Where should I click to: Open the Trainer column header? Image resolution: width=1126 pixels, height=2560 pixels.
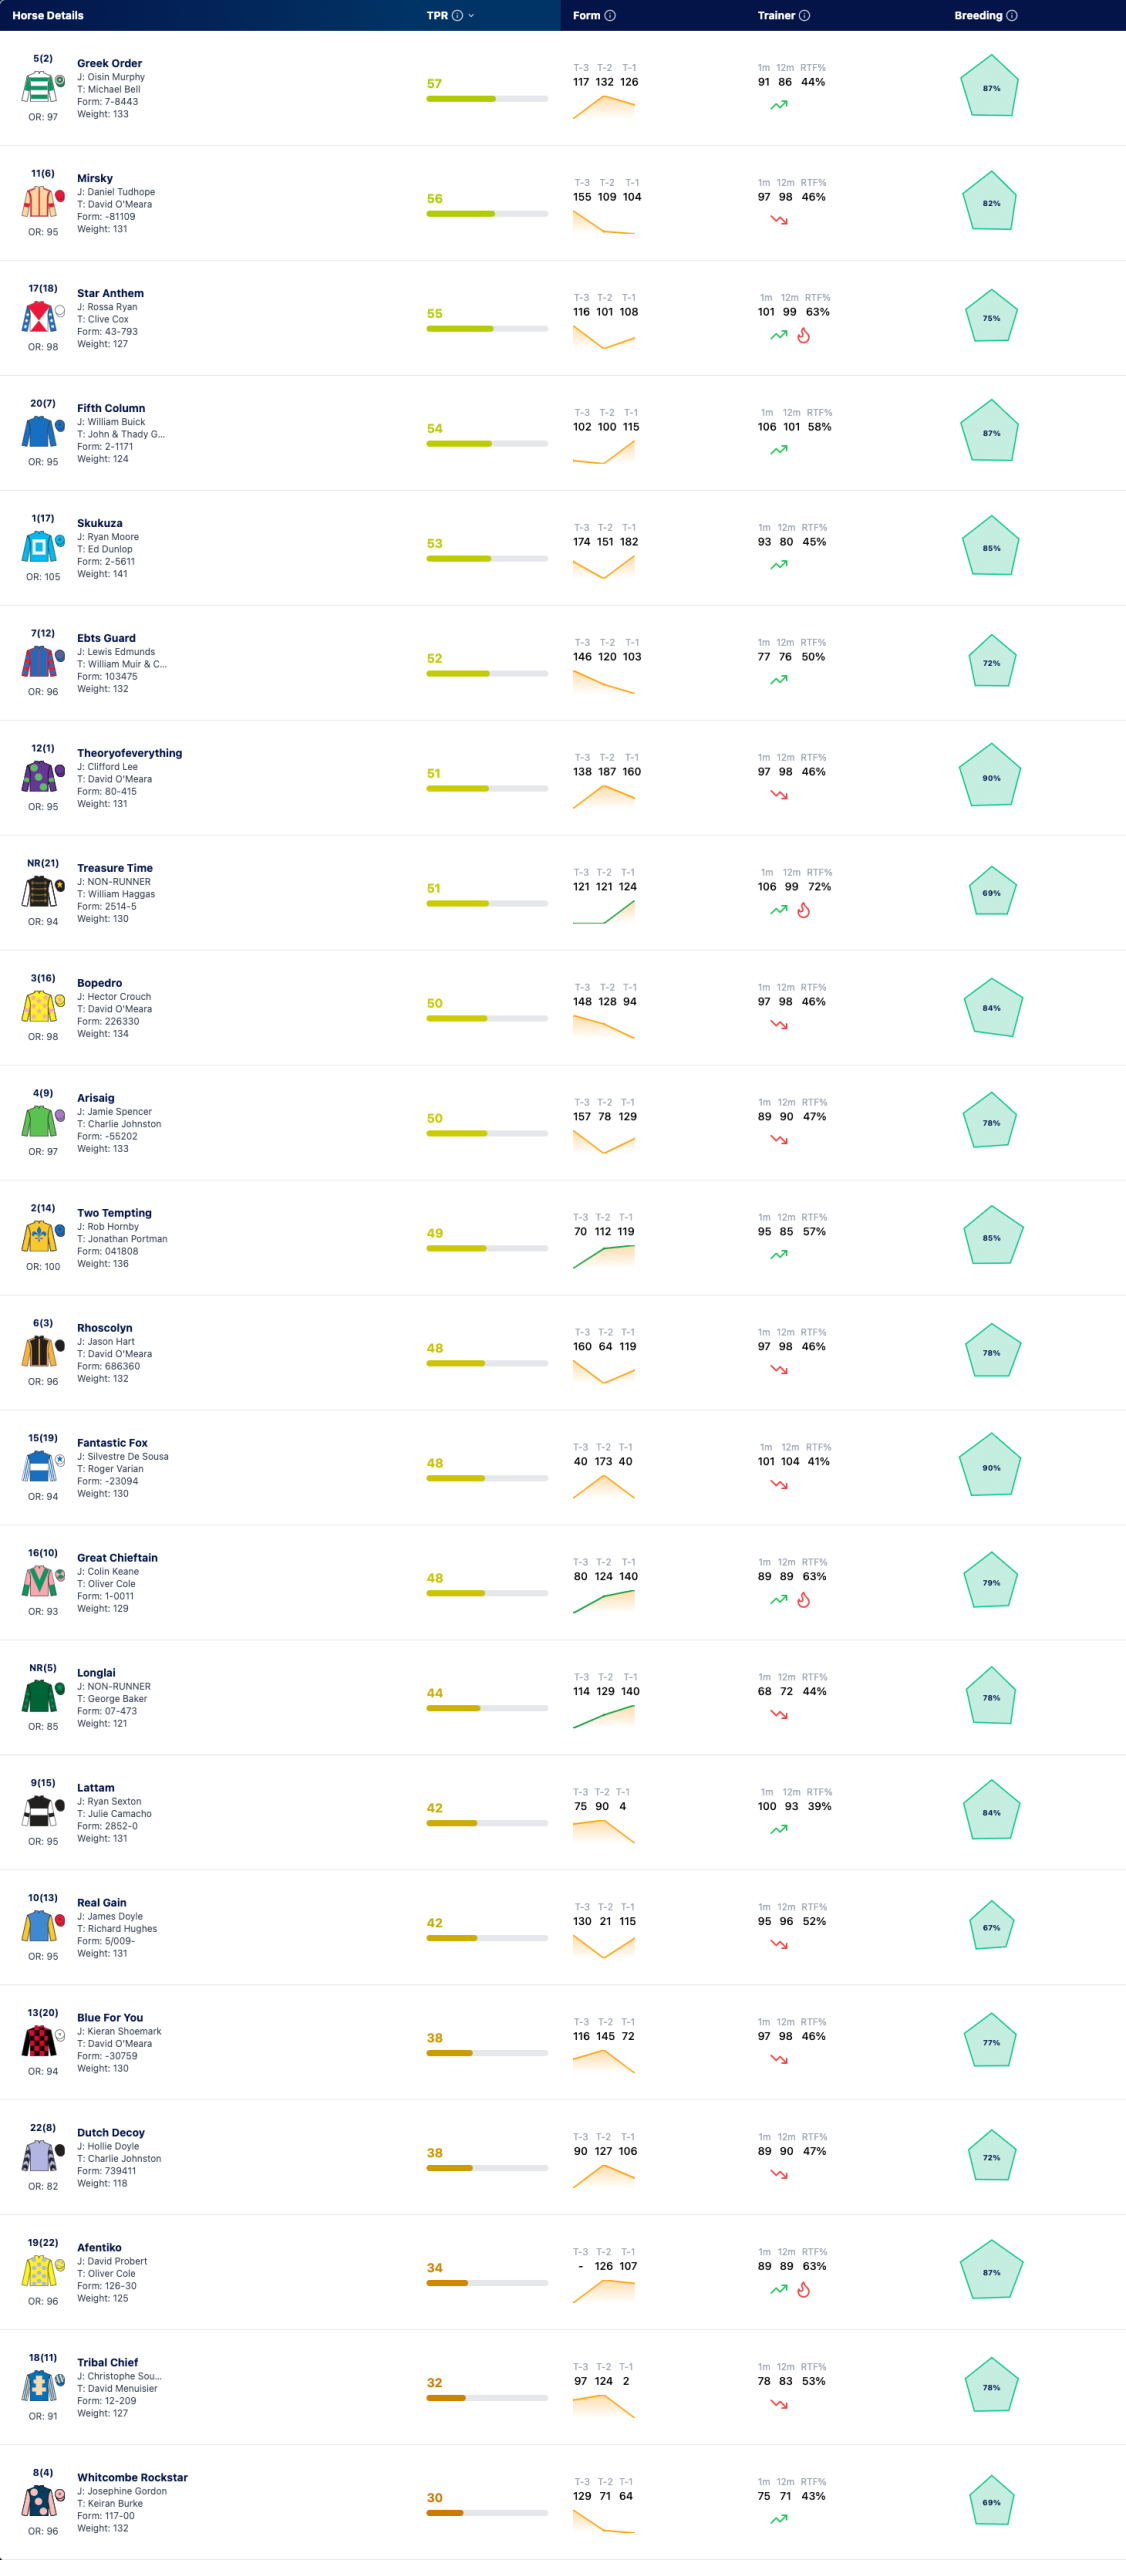tap(776, 15)
